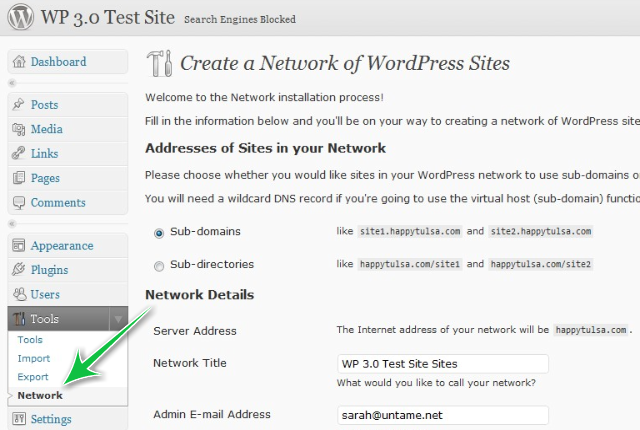Click the Links chain icon
The height and width of the screenshot is (430, 640).
pos(18,154)
